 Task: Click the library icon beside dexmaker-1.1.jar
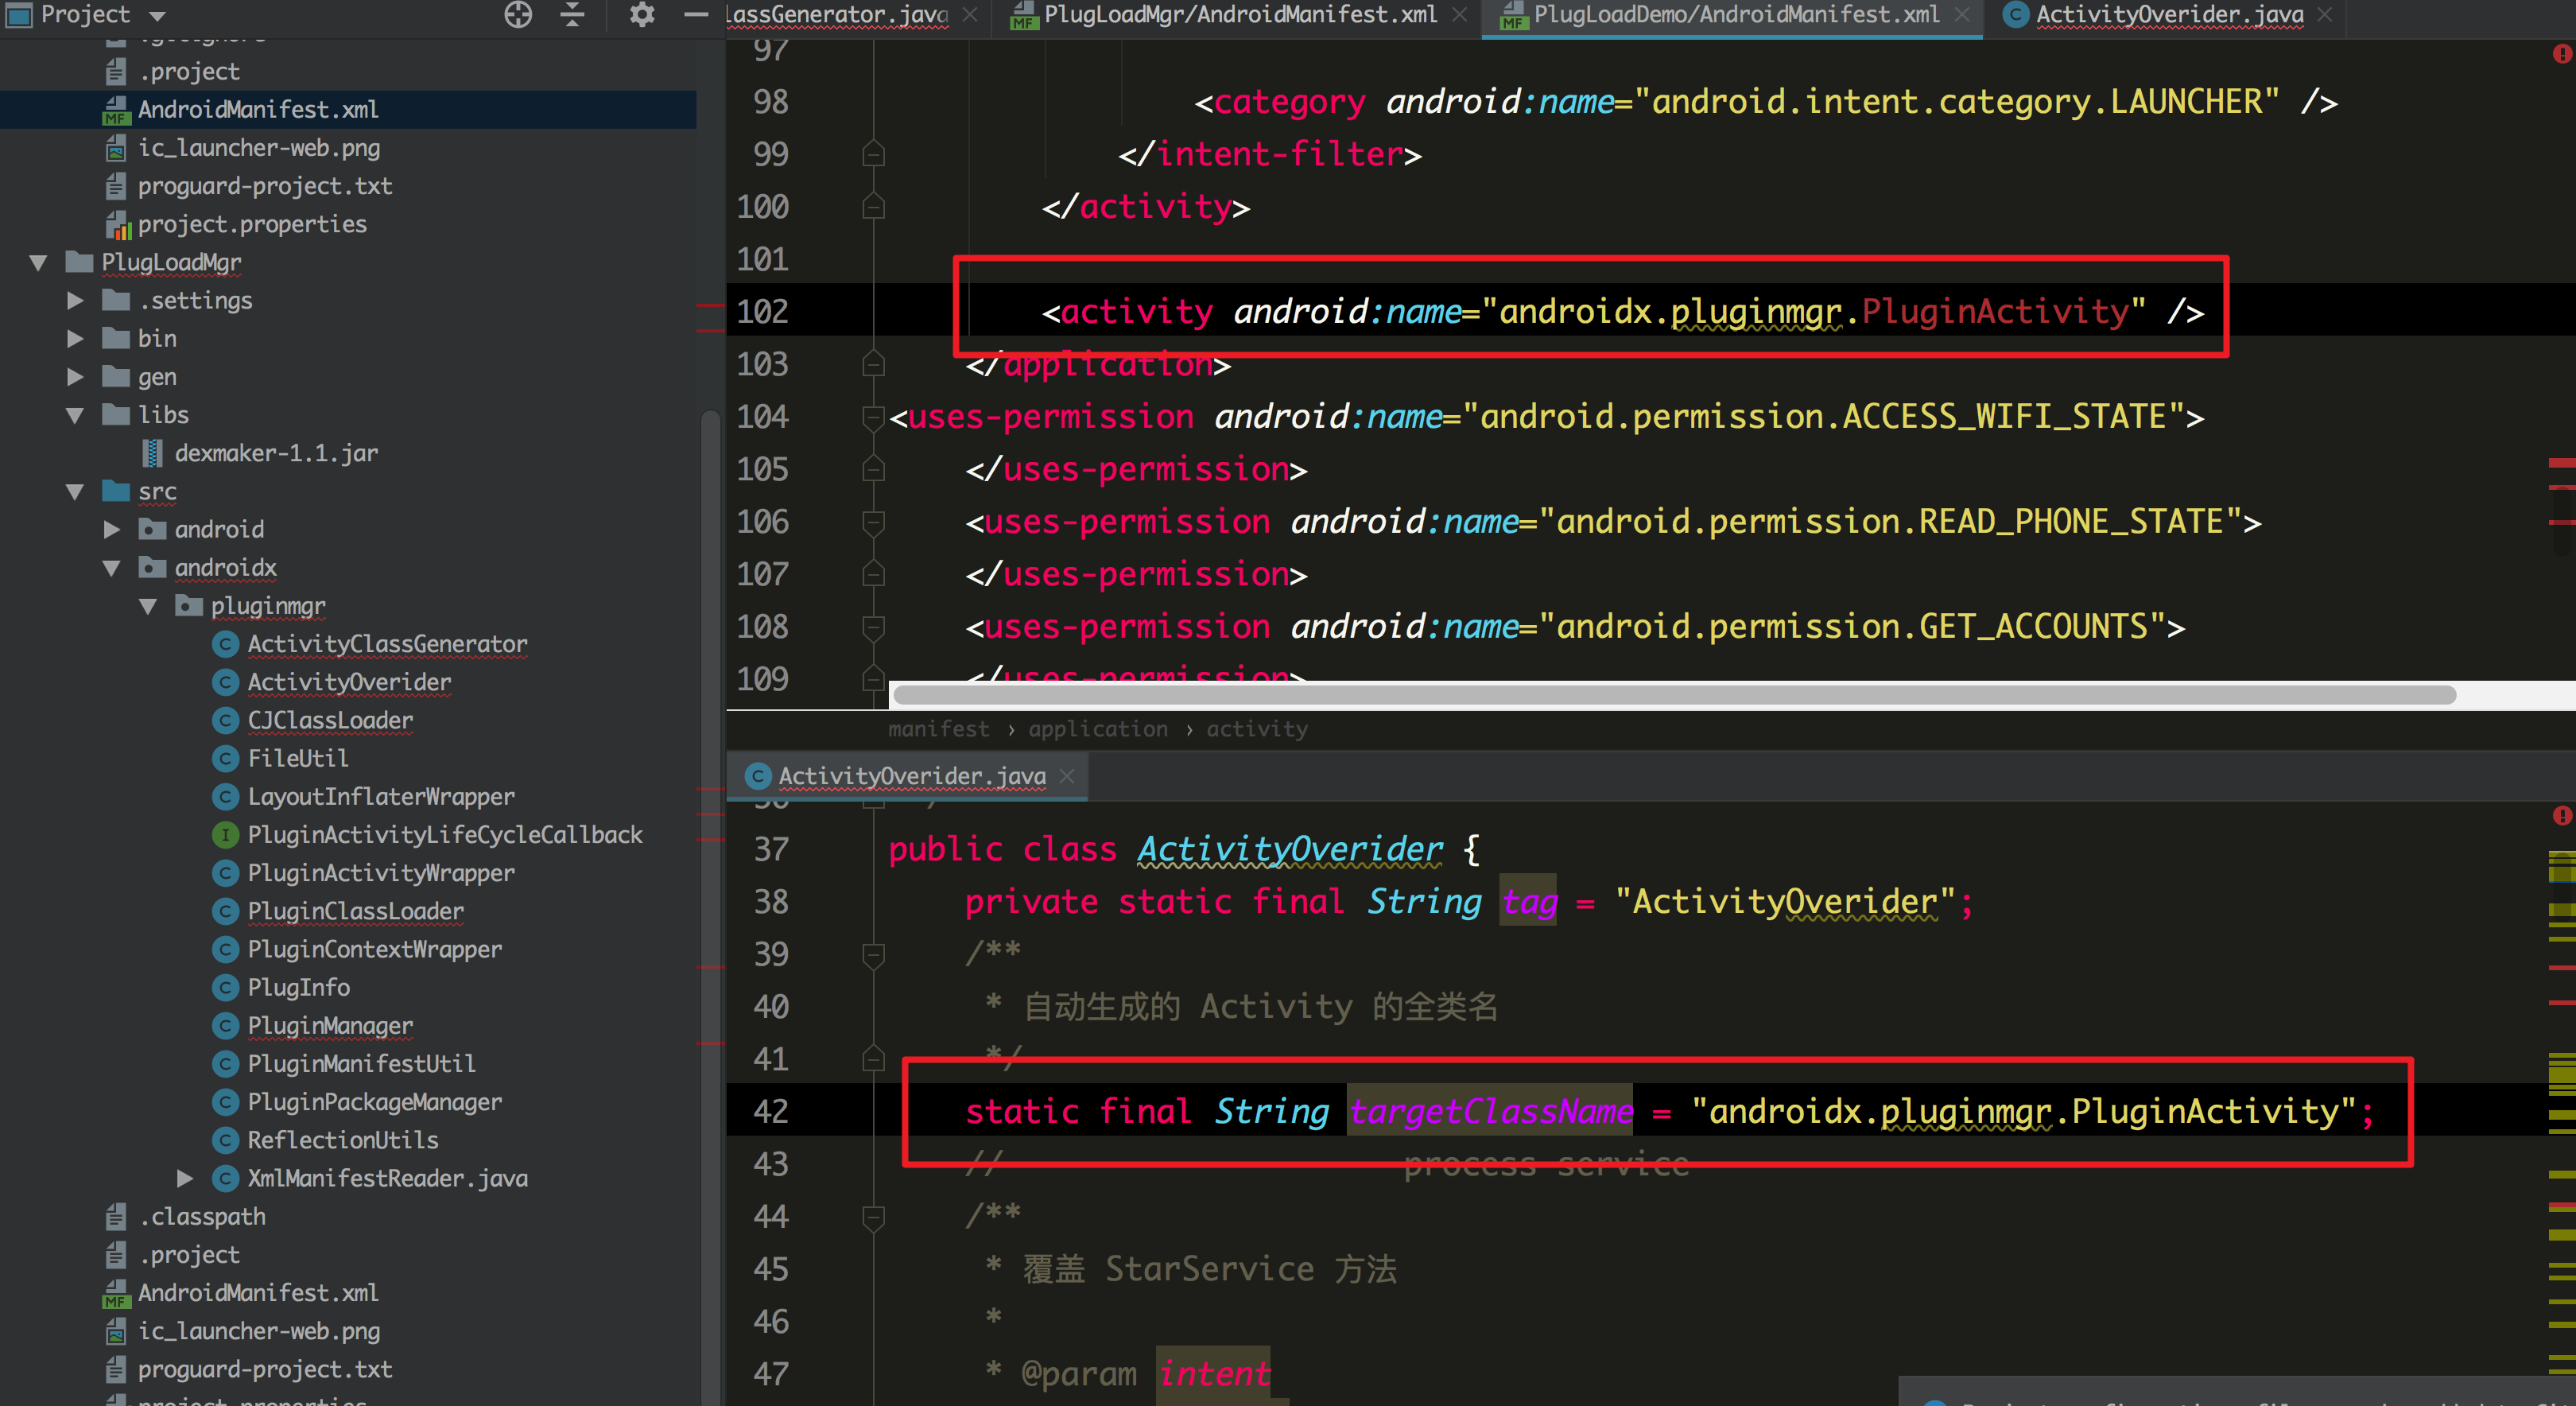[x=152, y=452]
